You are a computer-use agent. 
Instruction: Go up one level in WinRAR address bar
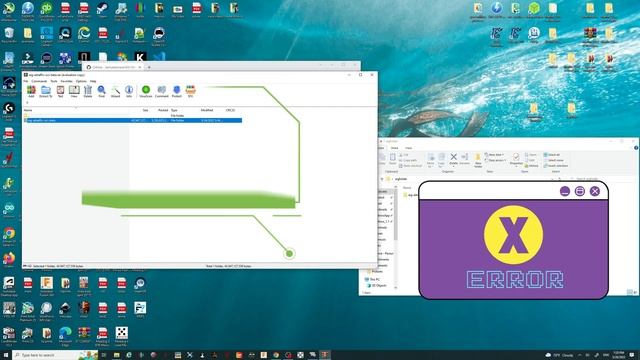coord(27,102)
